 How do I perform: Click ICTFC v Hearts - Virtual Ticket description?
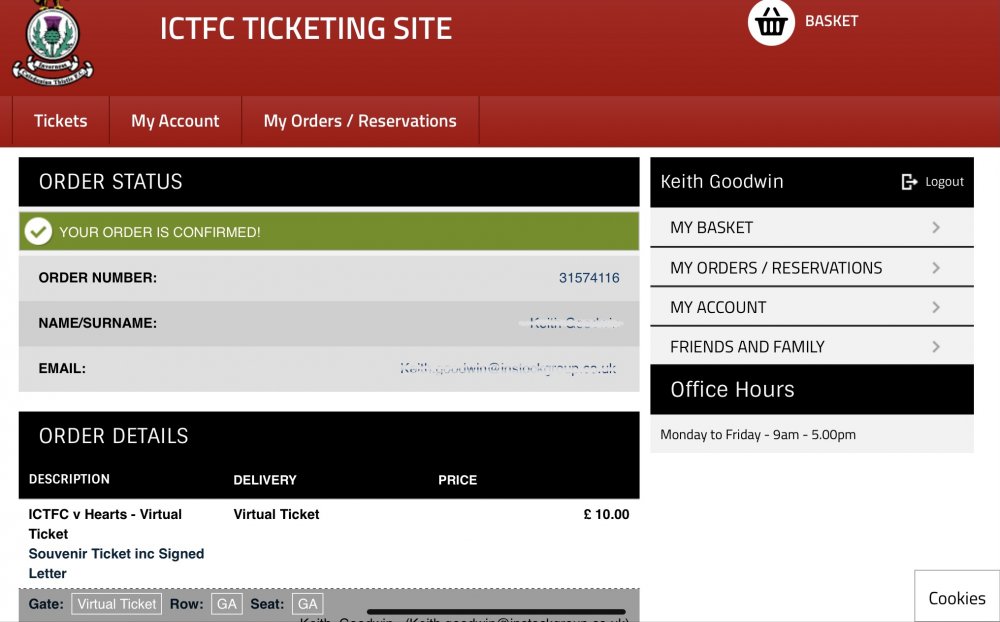tap(105, 524)
